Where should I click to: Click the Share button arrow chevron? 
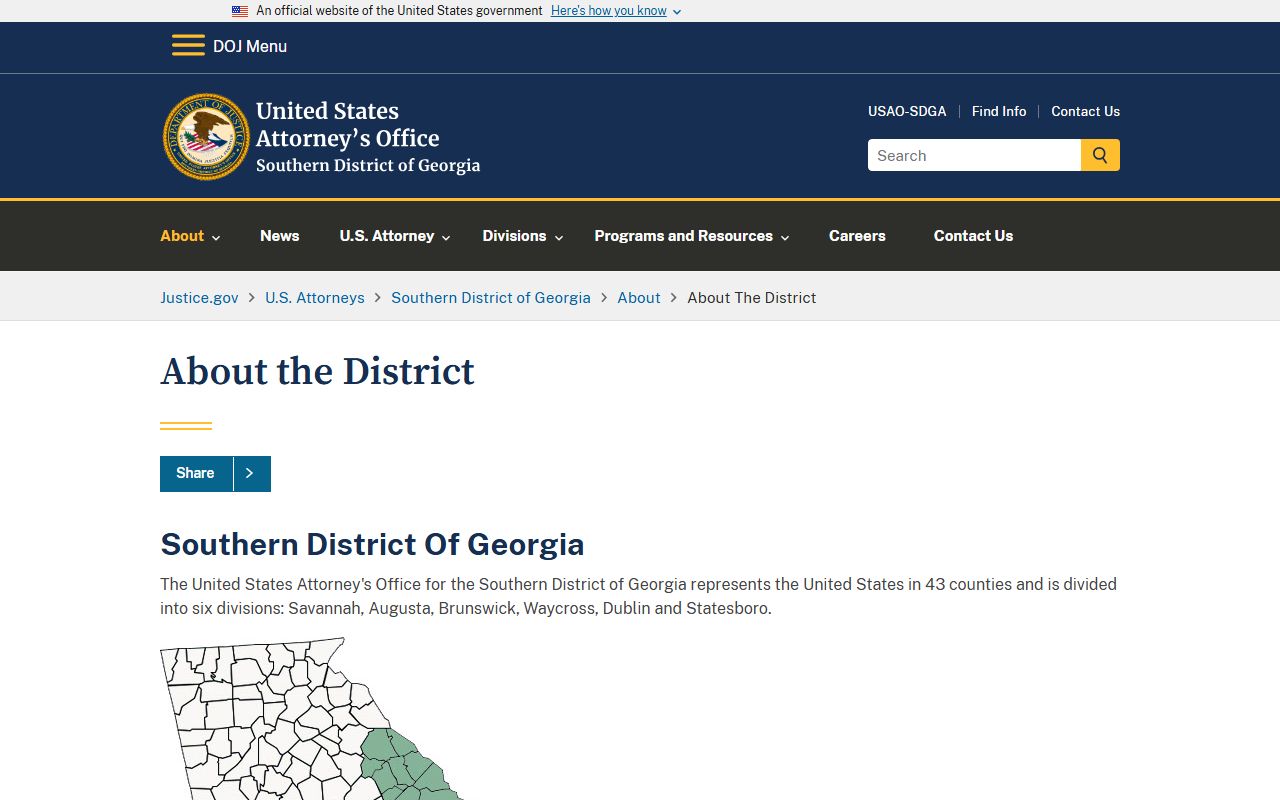(x=250, y=474)
